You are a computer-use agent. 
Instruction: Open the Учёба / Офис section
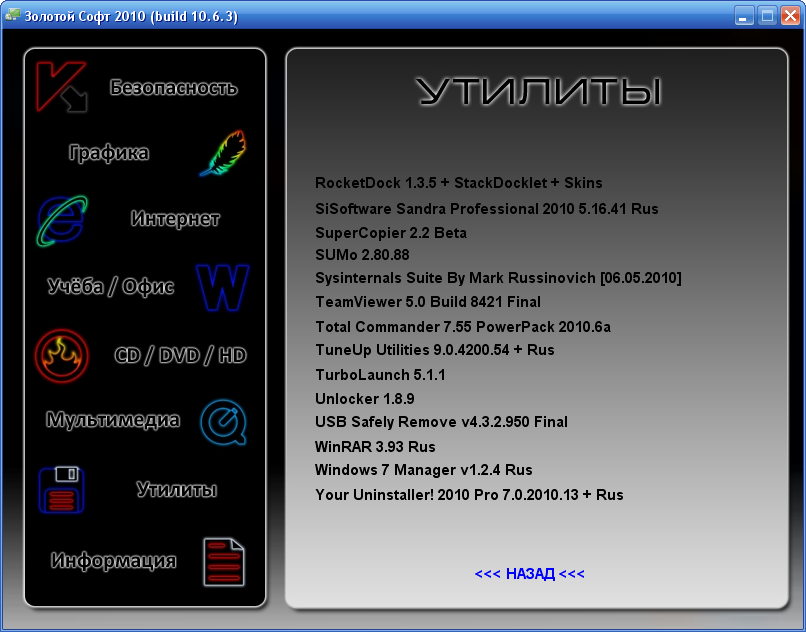(111, 286)
